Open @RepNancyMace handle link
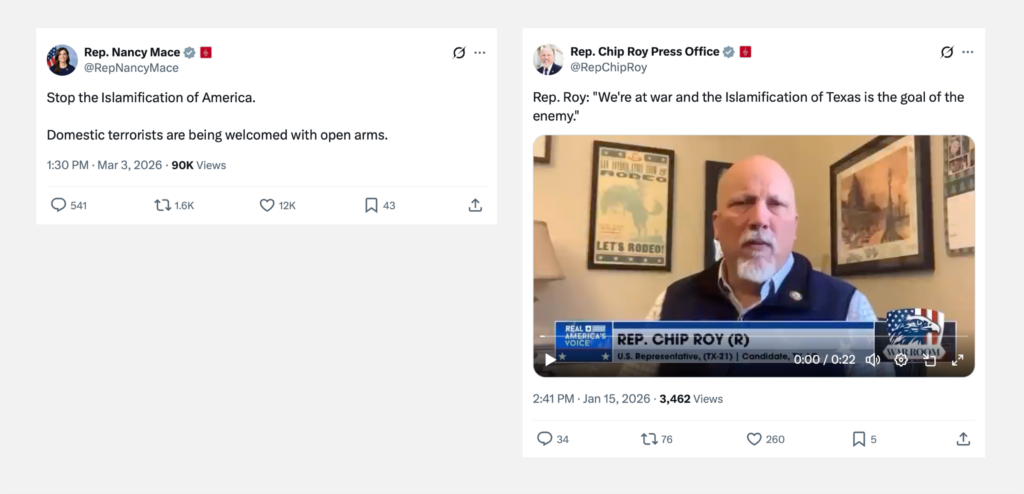The height and width of the screenshot is (494, 1024). (131, 68)
